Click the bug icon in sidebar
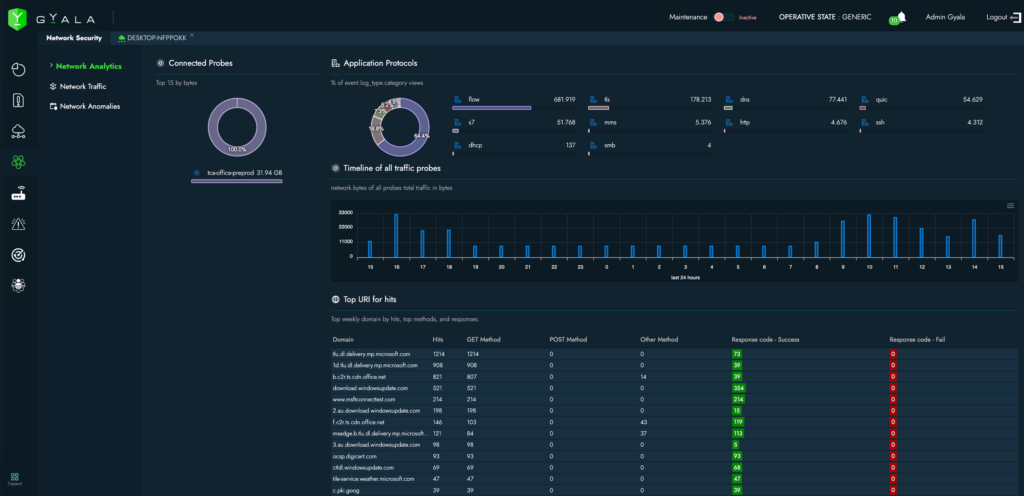The height and width of the screenshot is (496, 1024). [18, 286]
